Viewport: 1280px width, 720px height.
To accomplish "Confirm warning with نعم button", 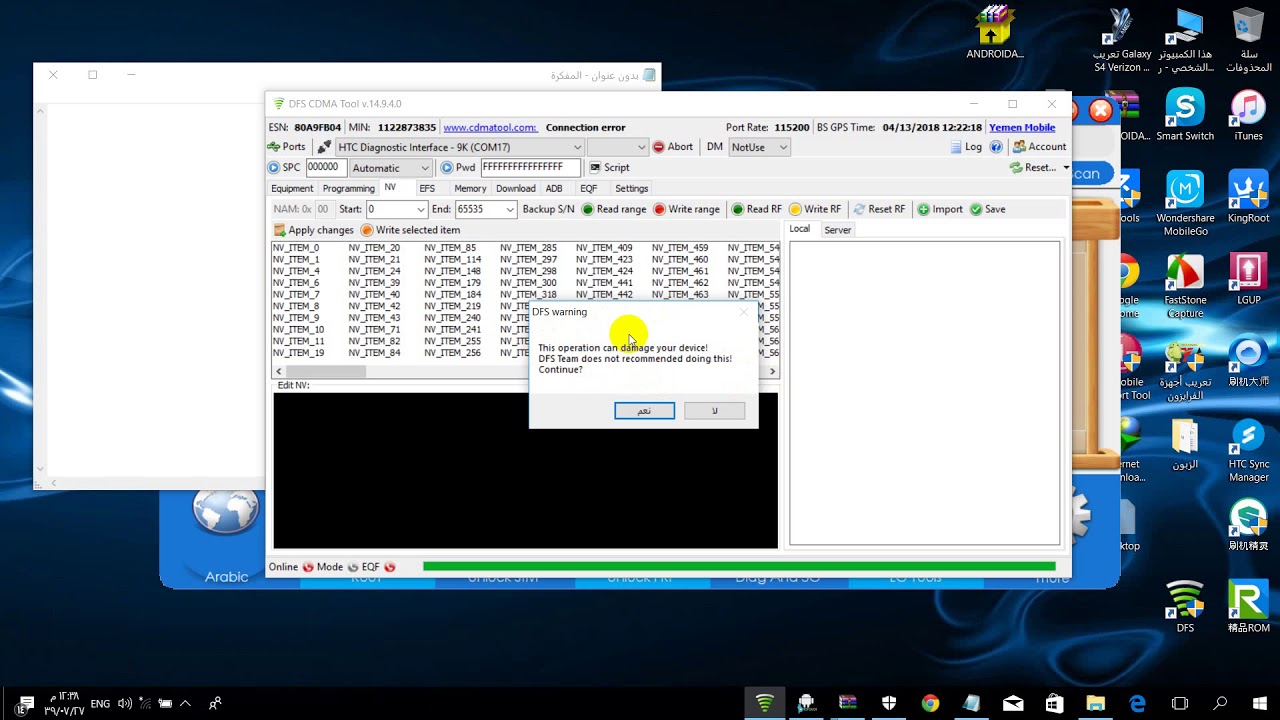I will pos(644,411).
